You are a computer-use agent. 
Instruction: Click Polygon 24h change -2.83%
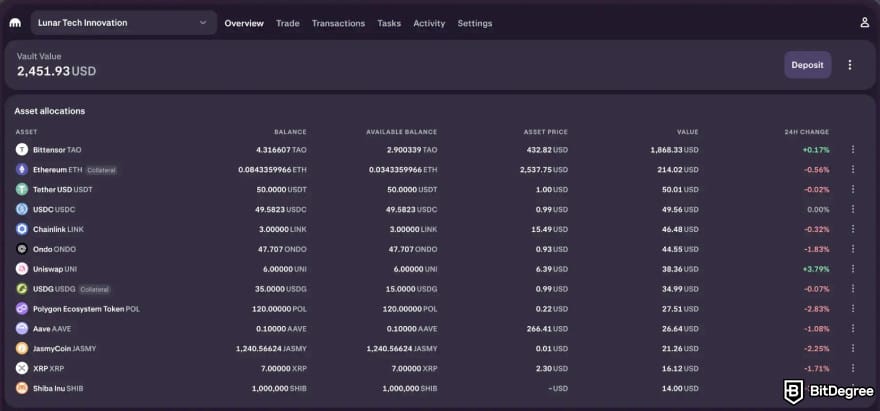pyautogui.click(x=816, y=309)
